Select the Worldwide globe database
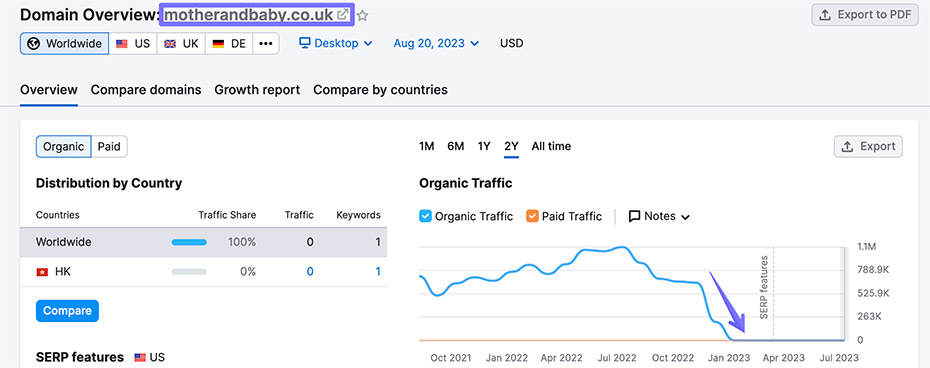The width and height of the screenshot is (930, 368). coord(65,43)
